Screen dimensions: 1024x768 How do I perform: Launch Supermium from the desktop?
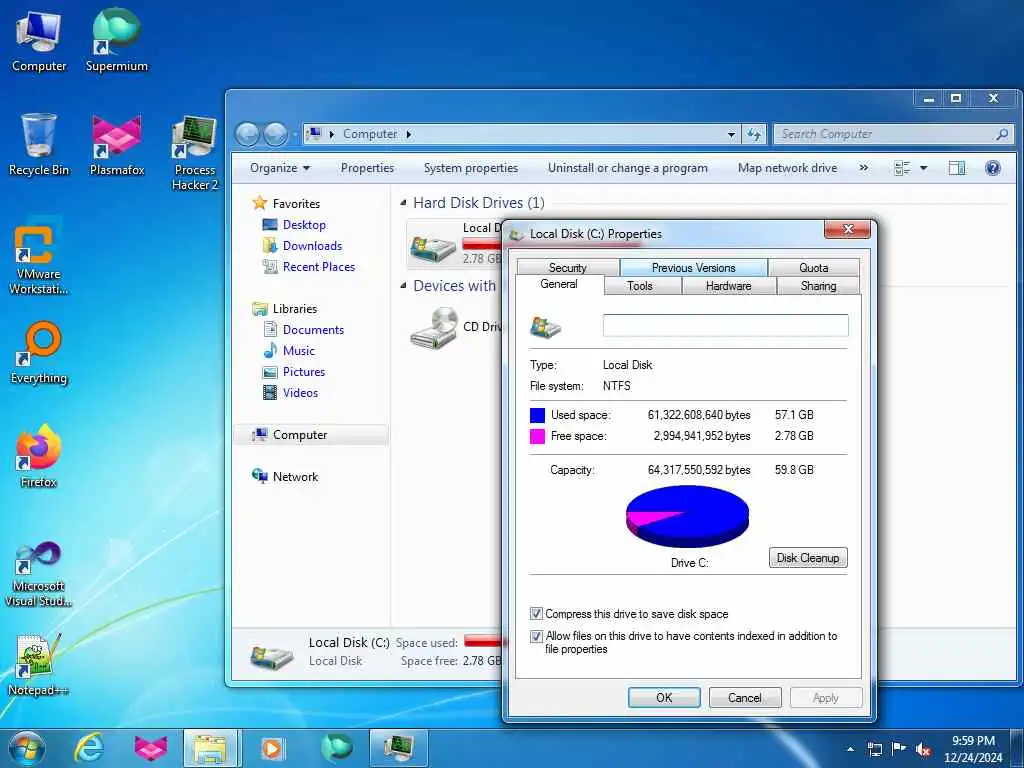coord(116,40)
